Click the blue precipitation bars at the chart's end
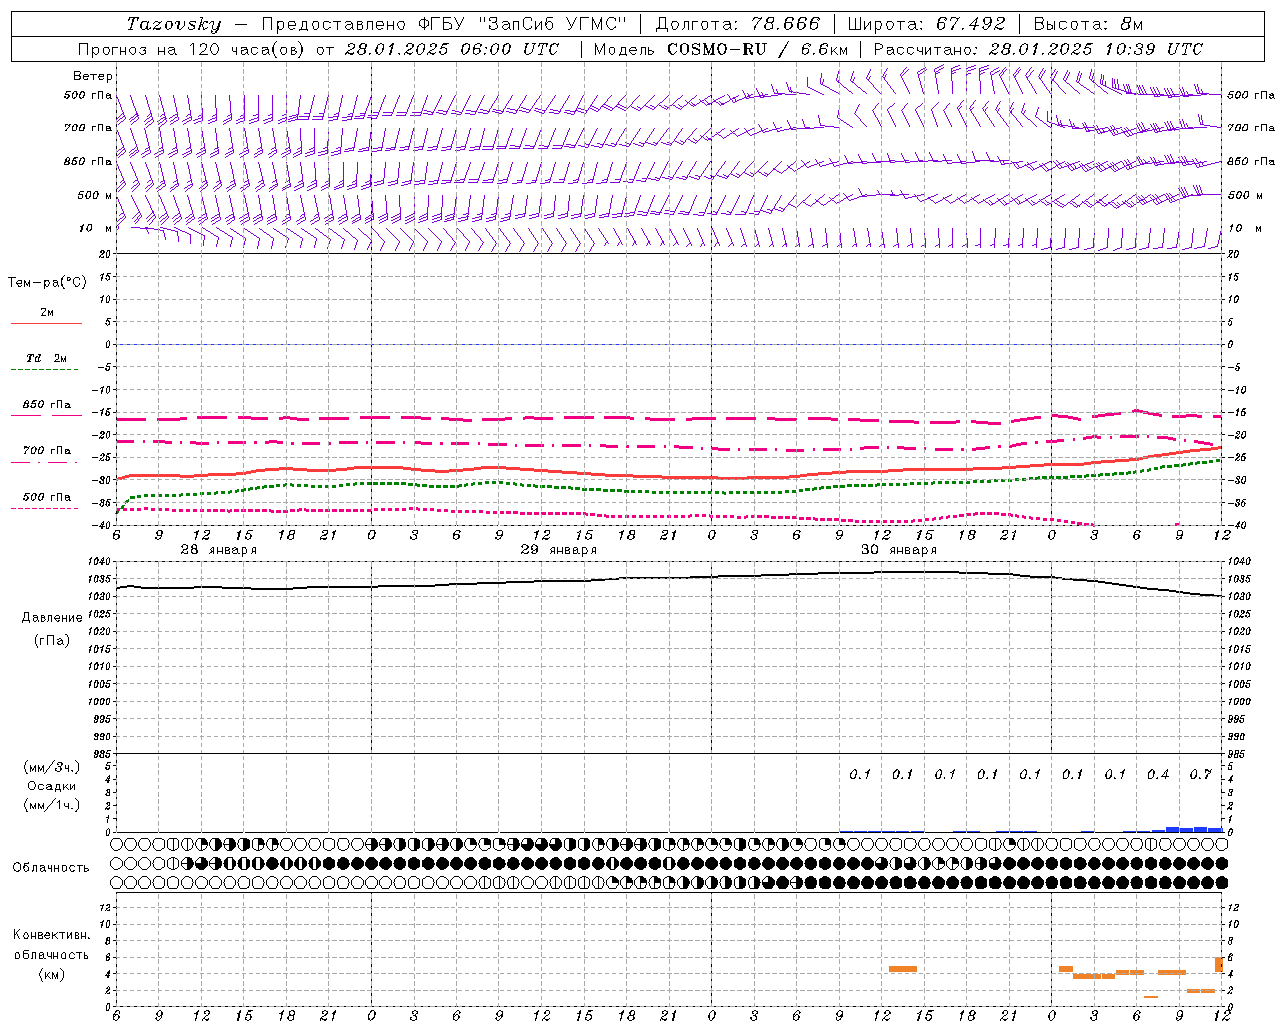1280x1024 pixels. point(1187,829)
